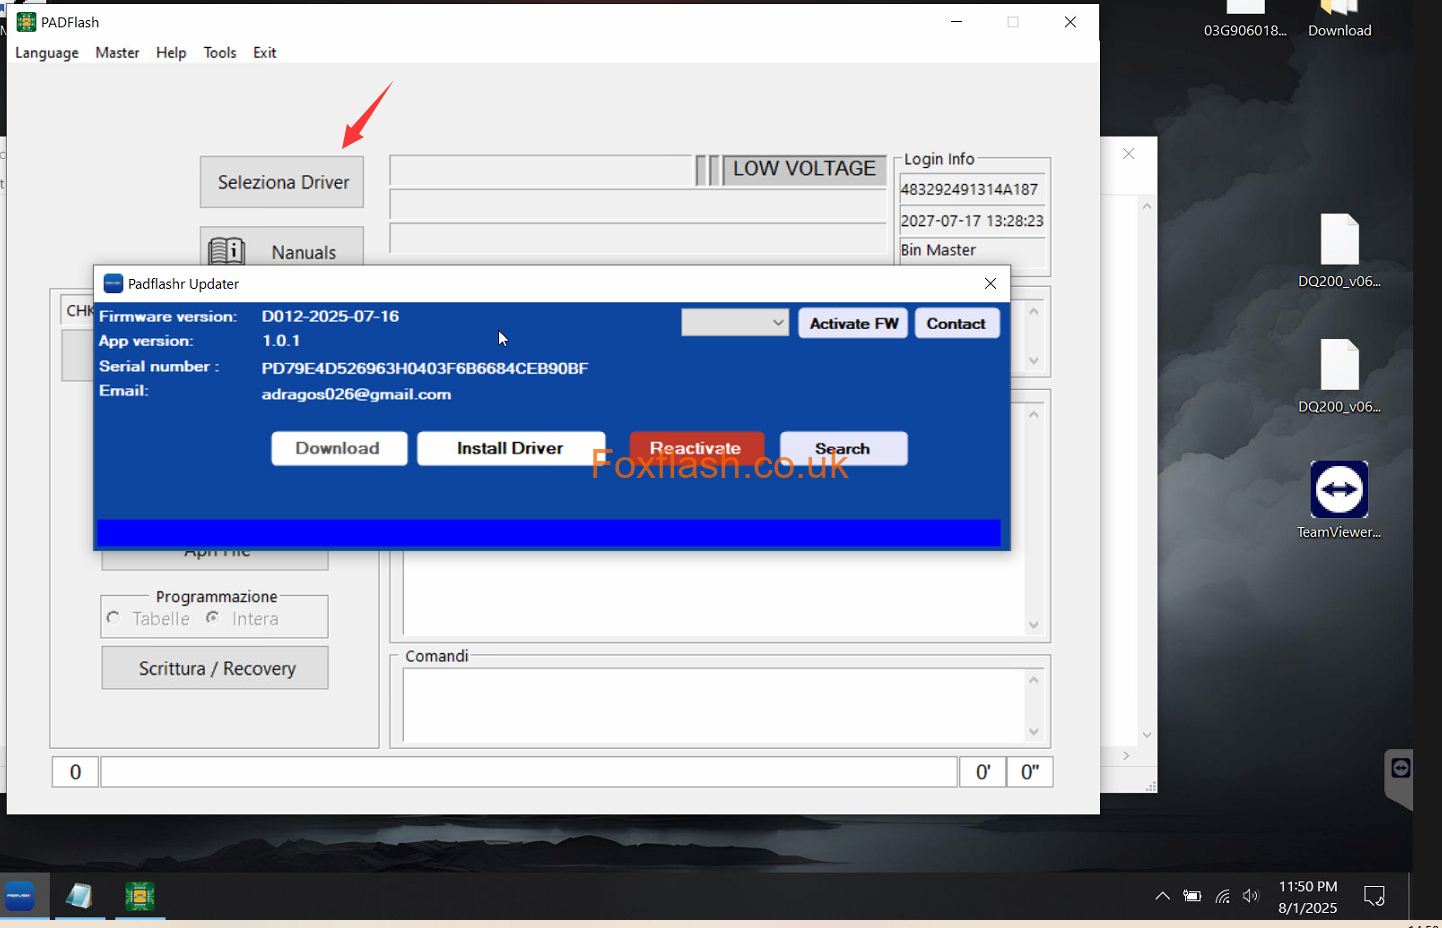The width and height of the screenshot is (1442, 928).
Task: Click the blue updater progress bar
Action: tap(549, 532)
